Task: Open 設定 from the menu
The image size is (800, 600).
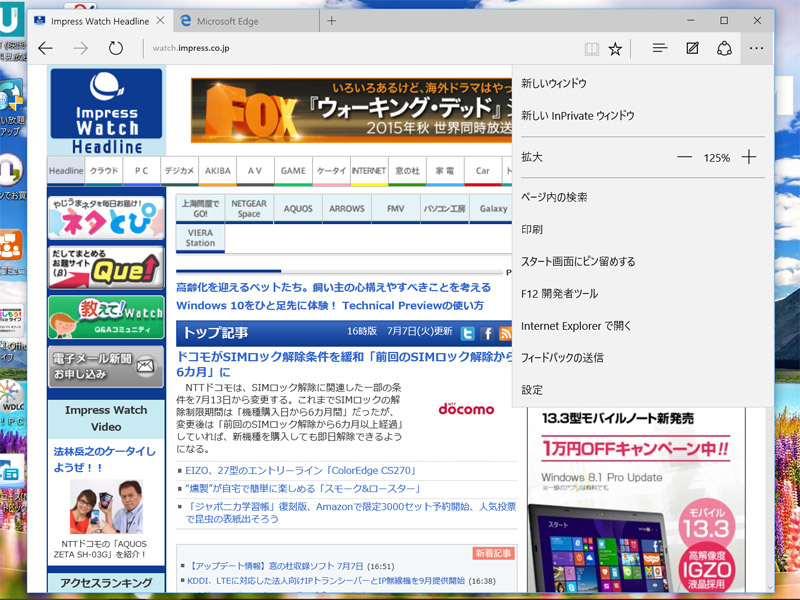Action: (532, 389)
